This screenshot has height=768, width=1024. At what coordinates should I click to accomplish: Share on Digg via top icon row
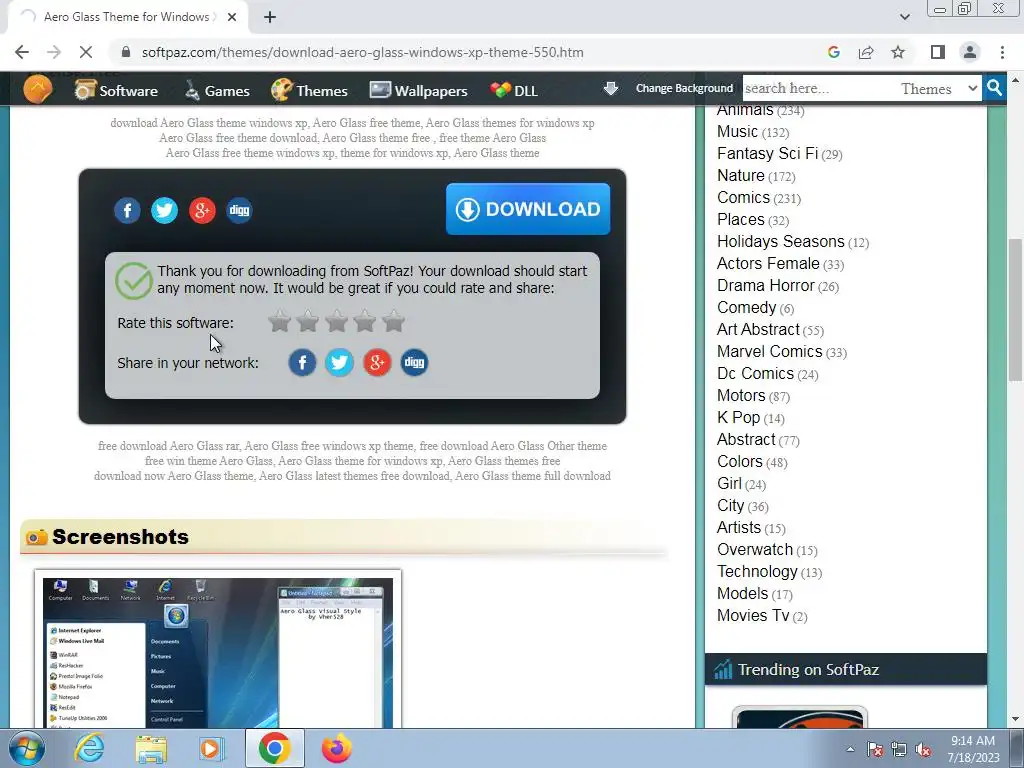click(239, 210)
